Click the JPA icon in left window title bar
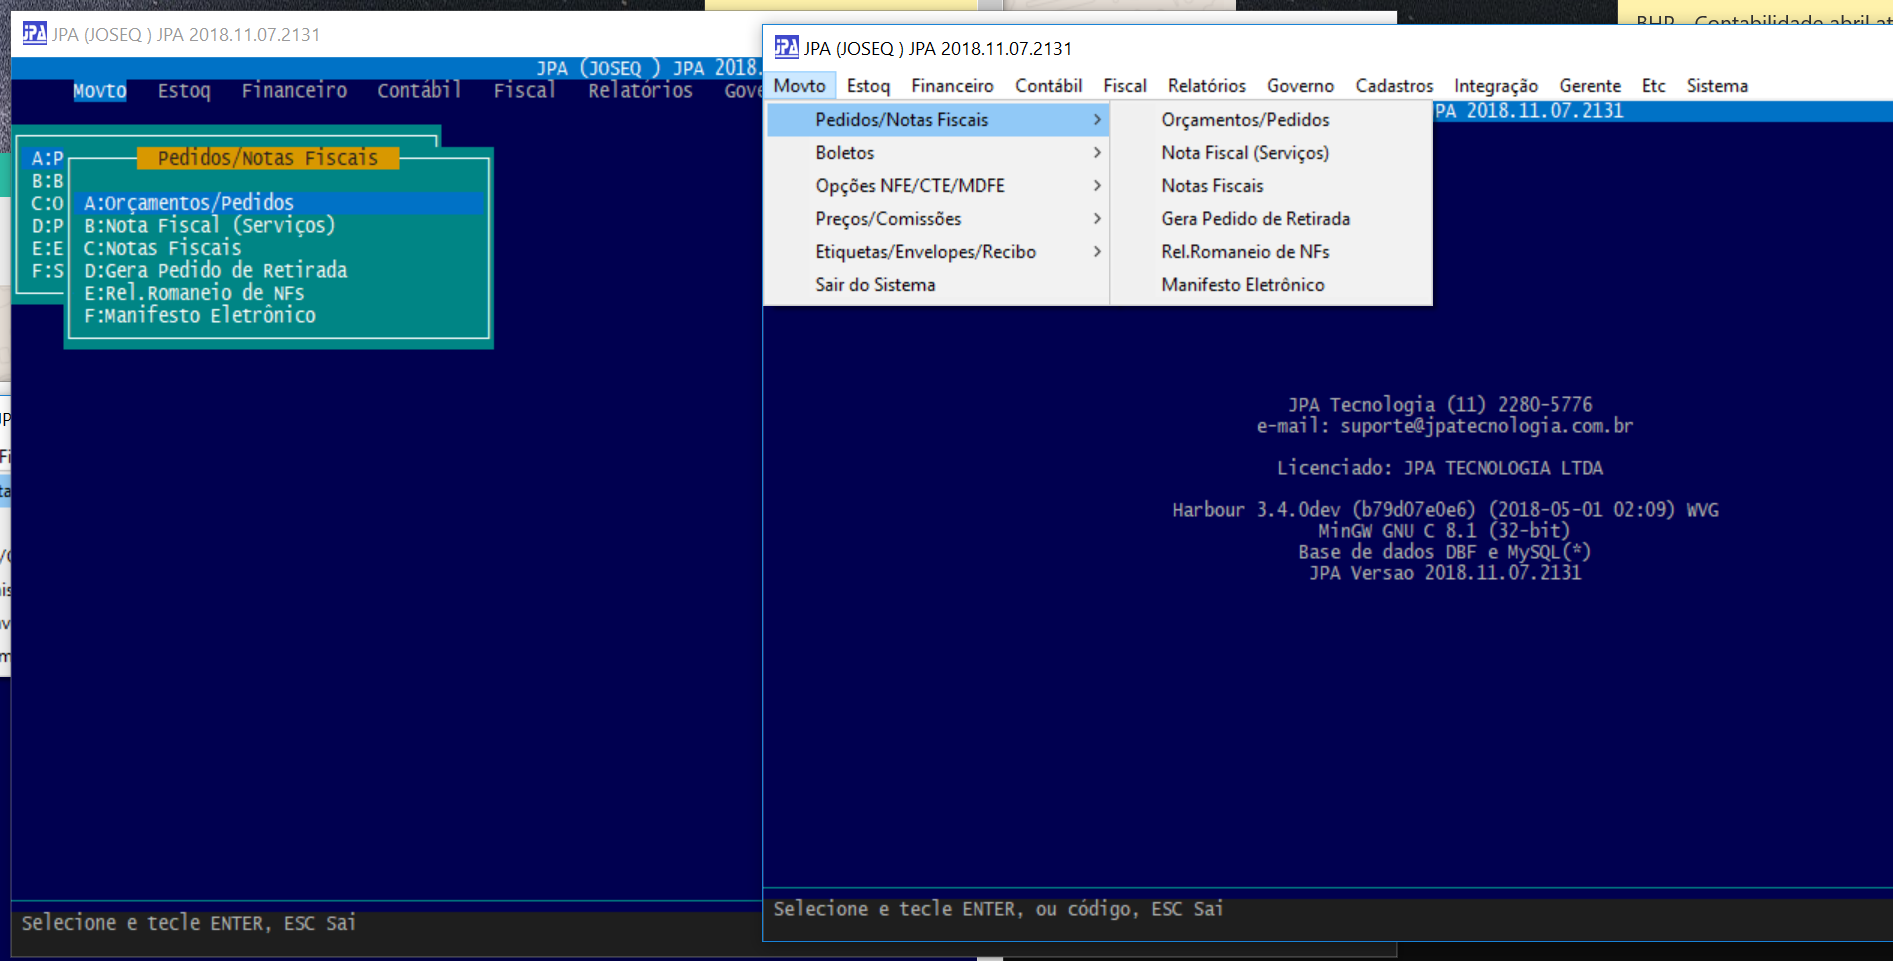This screenshot has height=961, width=1893. coord(35,33)
